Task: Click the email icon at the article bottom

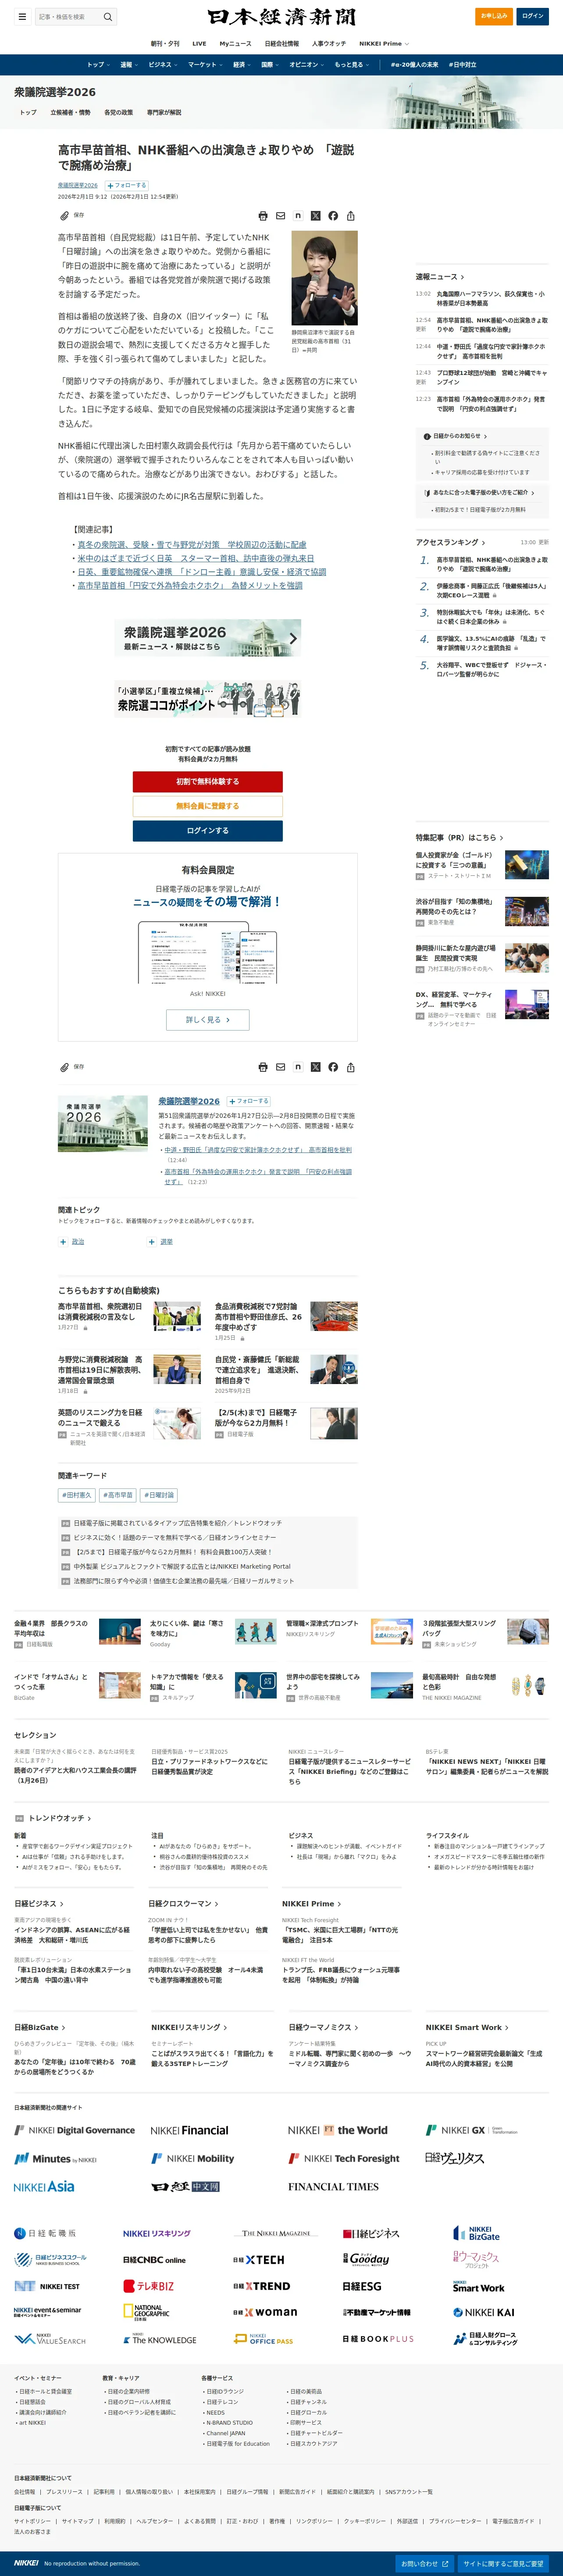Action: (x=281, y=1067)
